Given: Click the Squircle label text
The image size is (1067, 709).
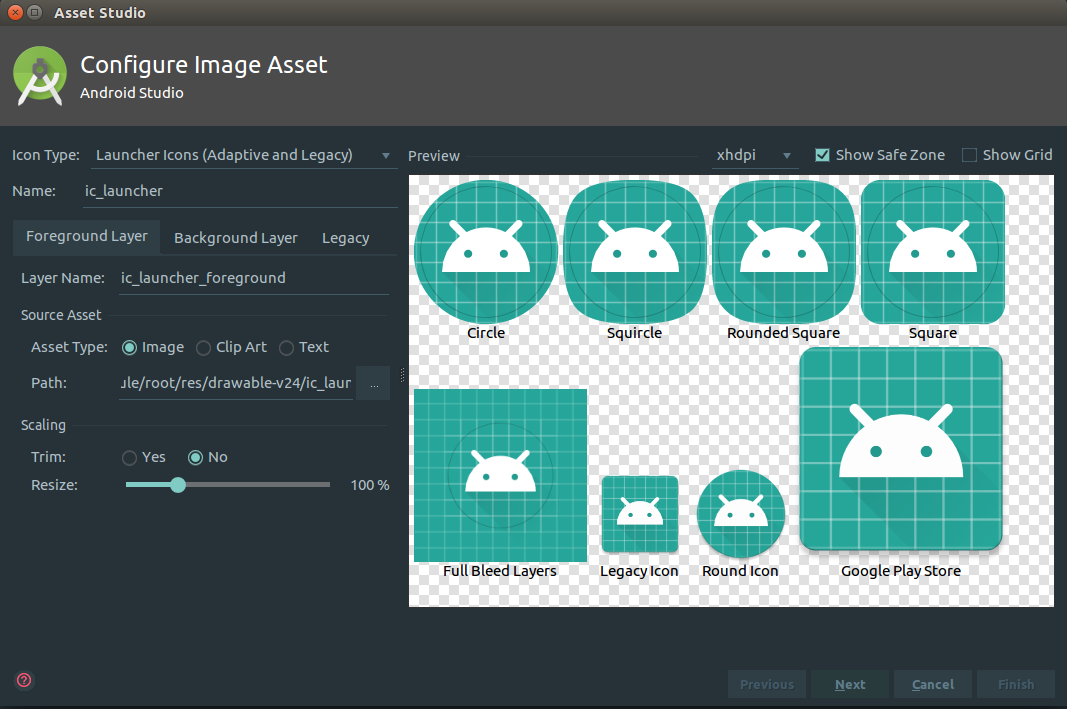Looking at the screenshot, I should click(x=634, y=333).
